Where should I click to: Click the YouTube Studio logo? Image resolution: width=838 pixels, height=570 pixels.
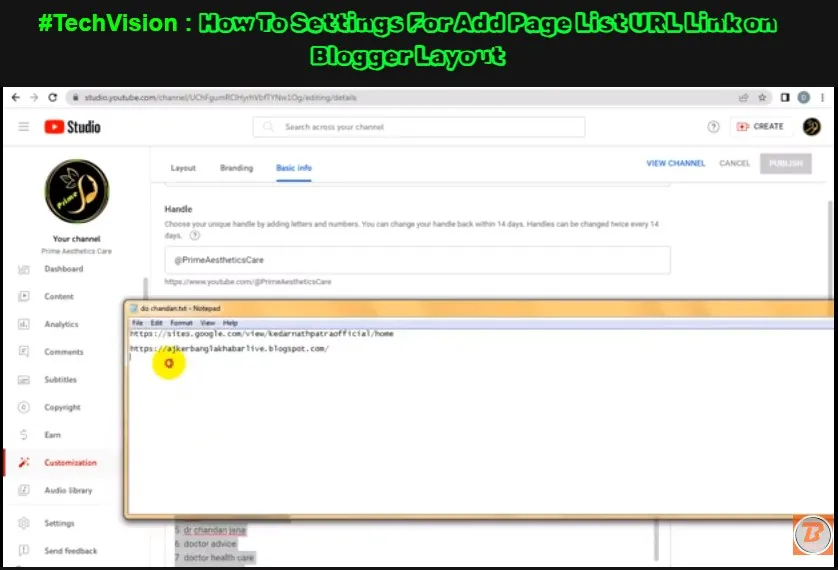(x=72, y=127)
